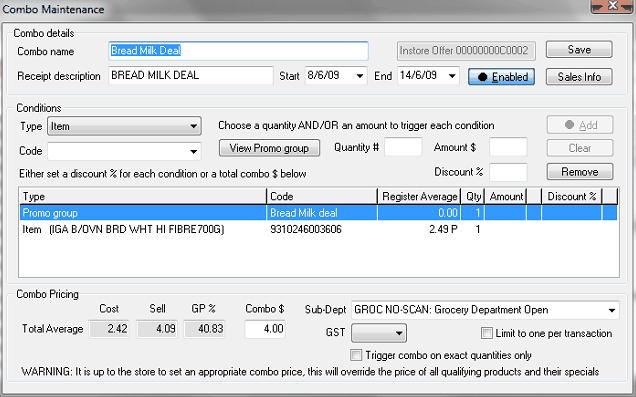Image resolution: width=636 pixels, height=397 pixels.
Task: Check Limit to one per transaction
Action: pyautogui.click(x=486, y=333)
